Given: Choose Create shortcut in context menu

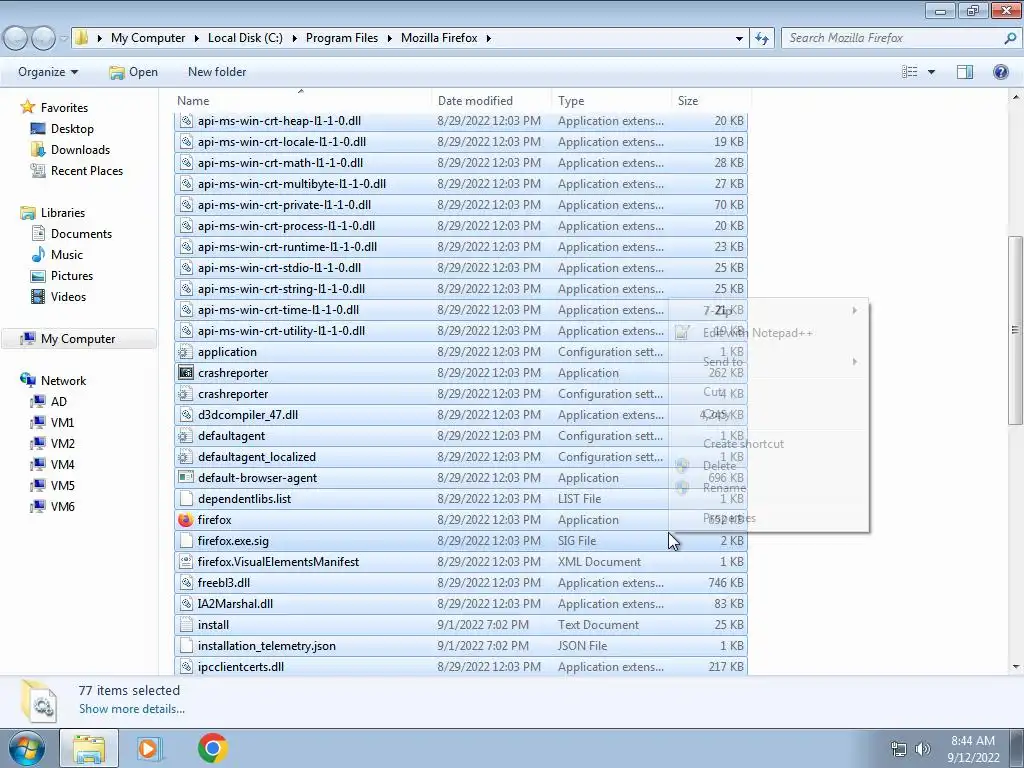Looking at the screenshot, I should coord(769,444).
